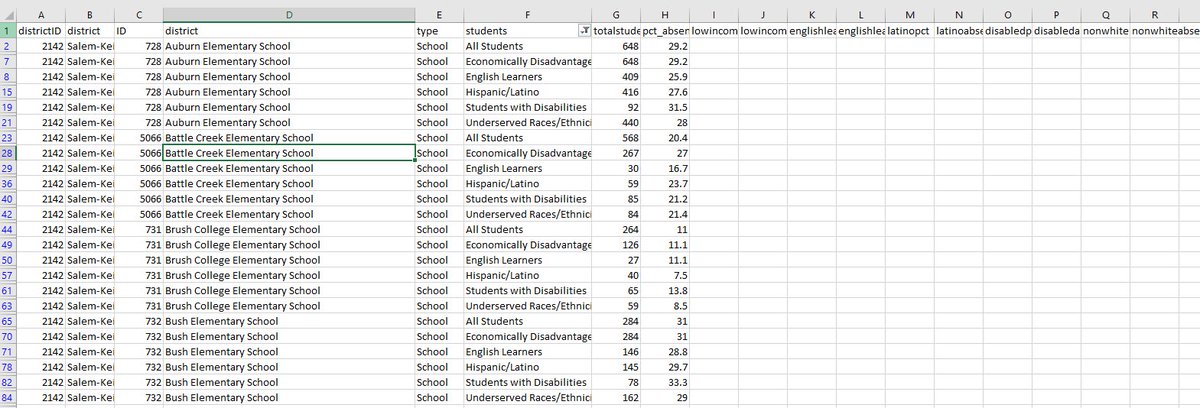
Task: Click the latinopct header cell
Action: (x=910, y=32)
